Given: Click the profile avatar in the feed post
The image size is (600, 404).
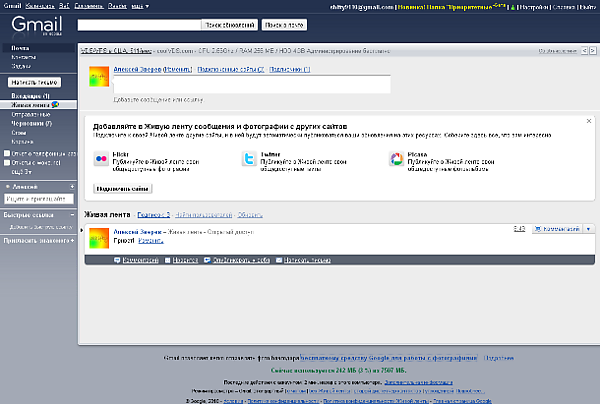Looking at the screenshot, I should point(98,238).
